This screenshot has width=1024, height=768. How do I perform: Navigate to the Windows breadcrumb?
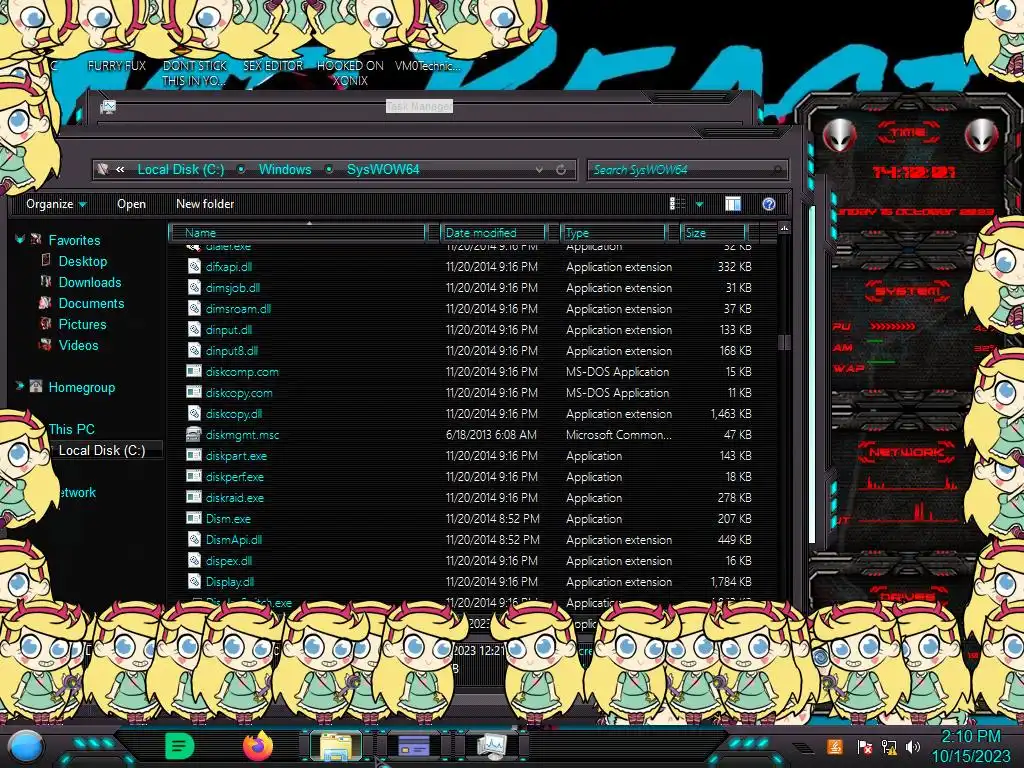[285, 169]
